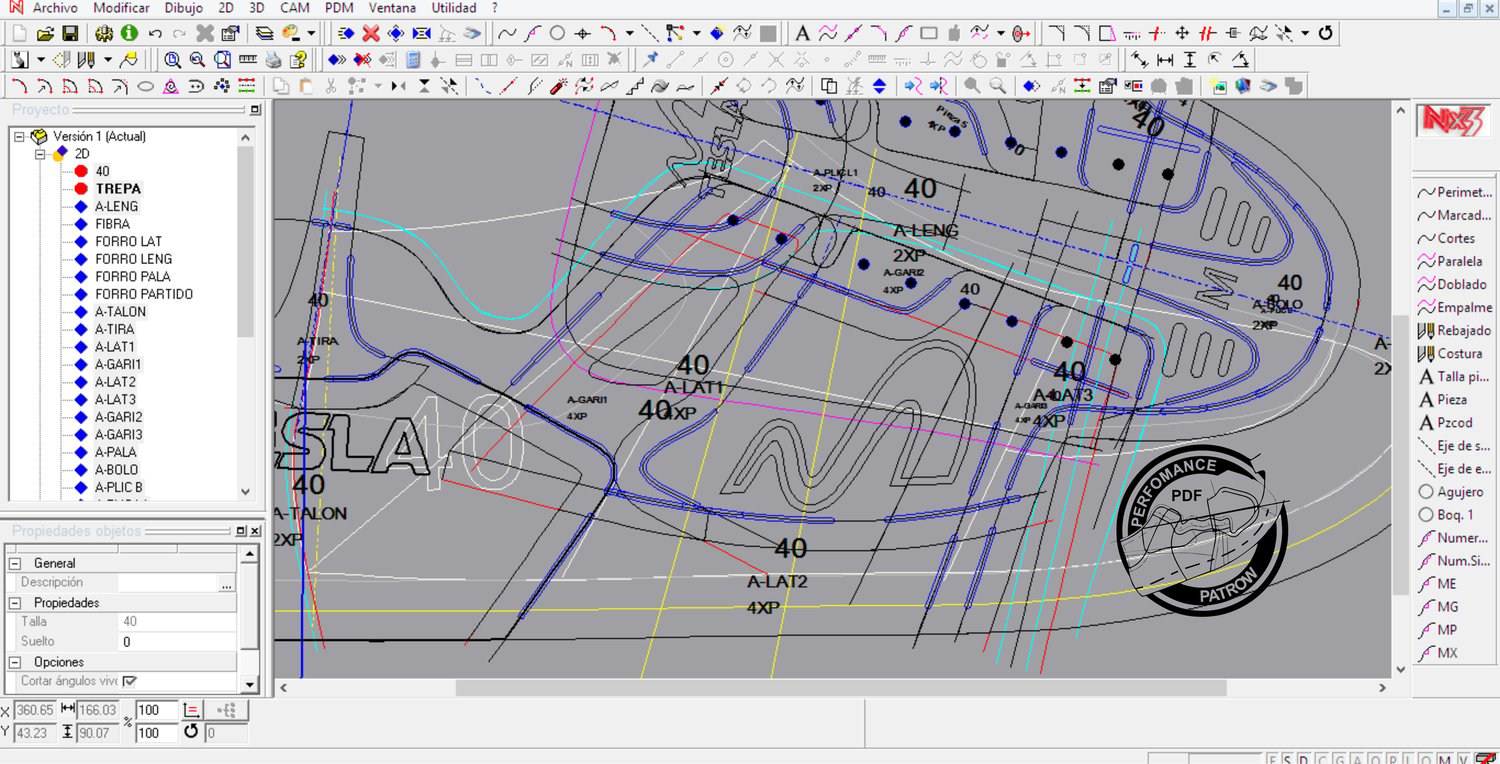Collapse the Propiedades section

tap(16, 603)
